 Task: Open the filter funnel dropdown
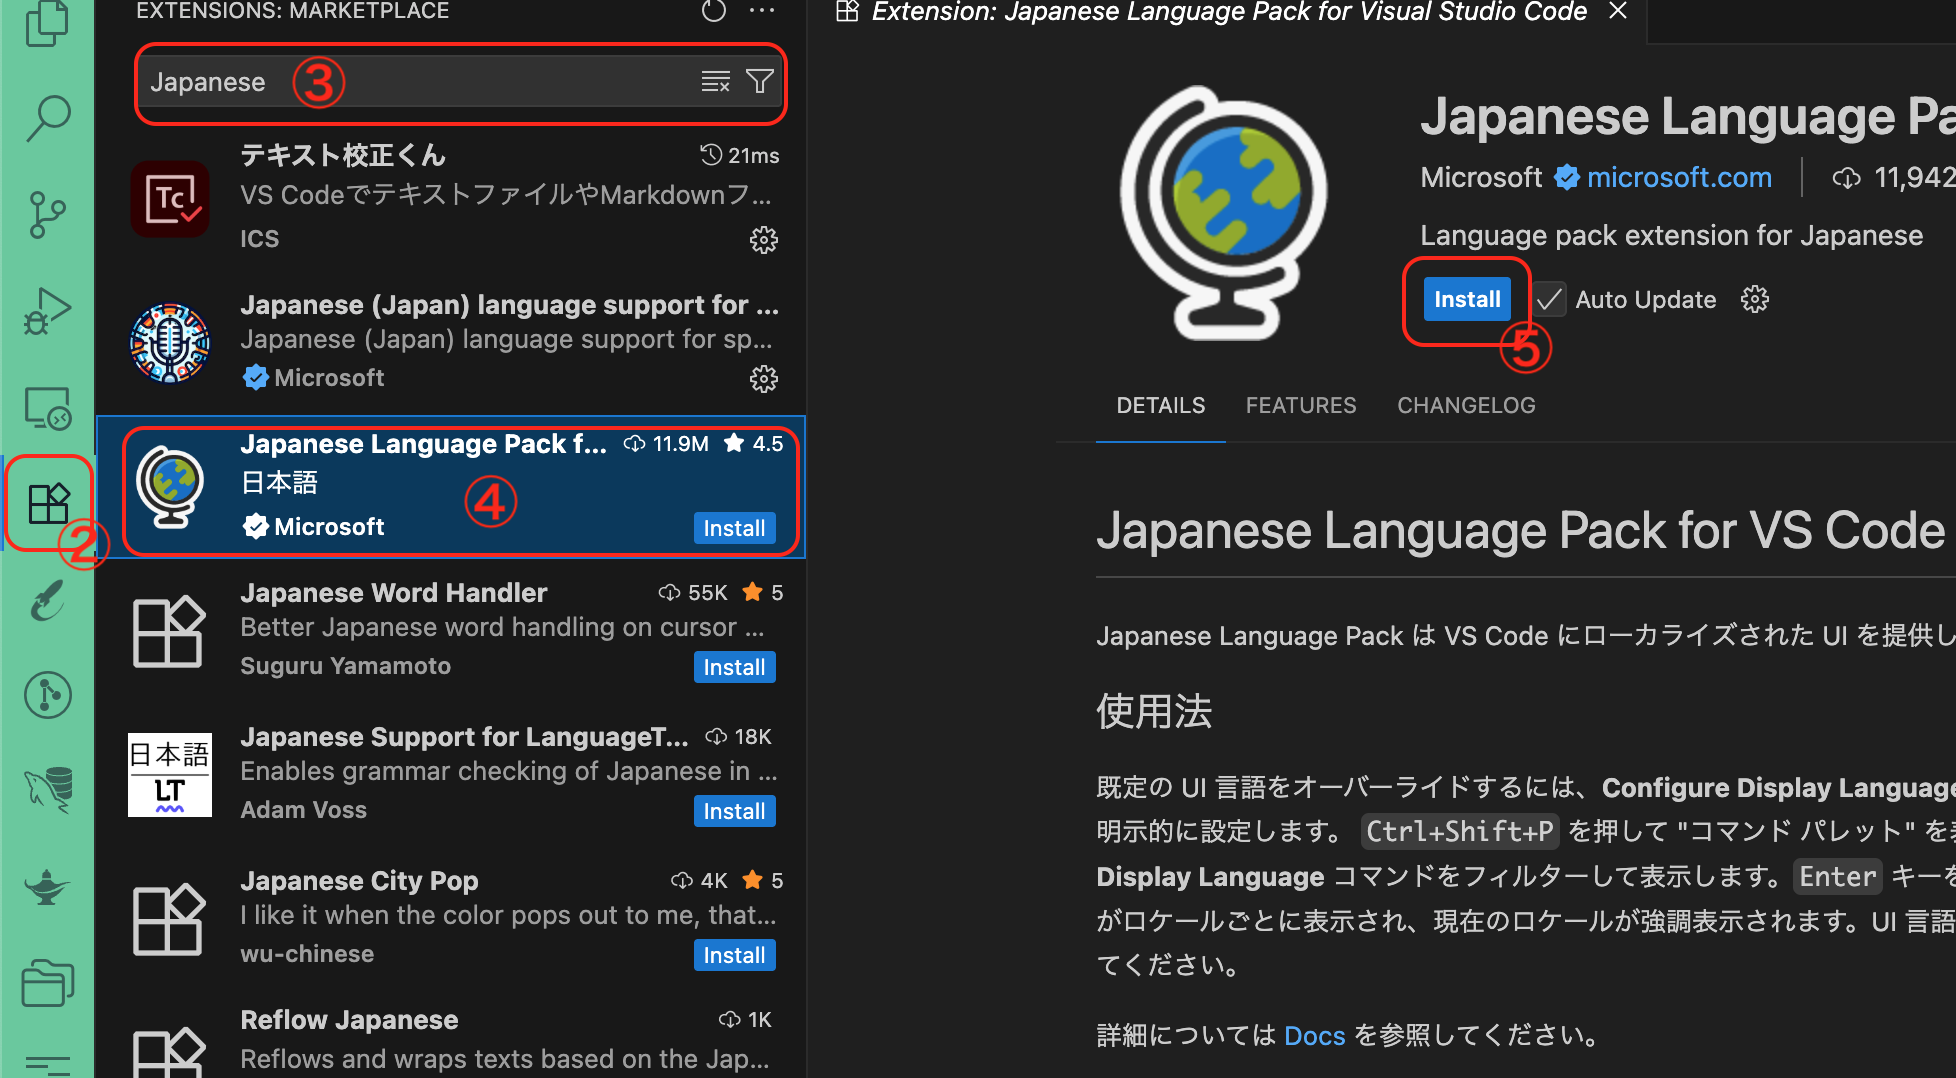pyautogui.click(x=759, y=81)
